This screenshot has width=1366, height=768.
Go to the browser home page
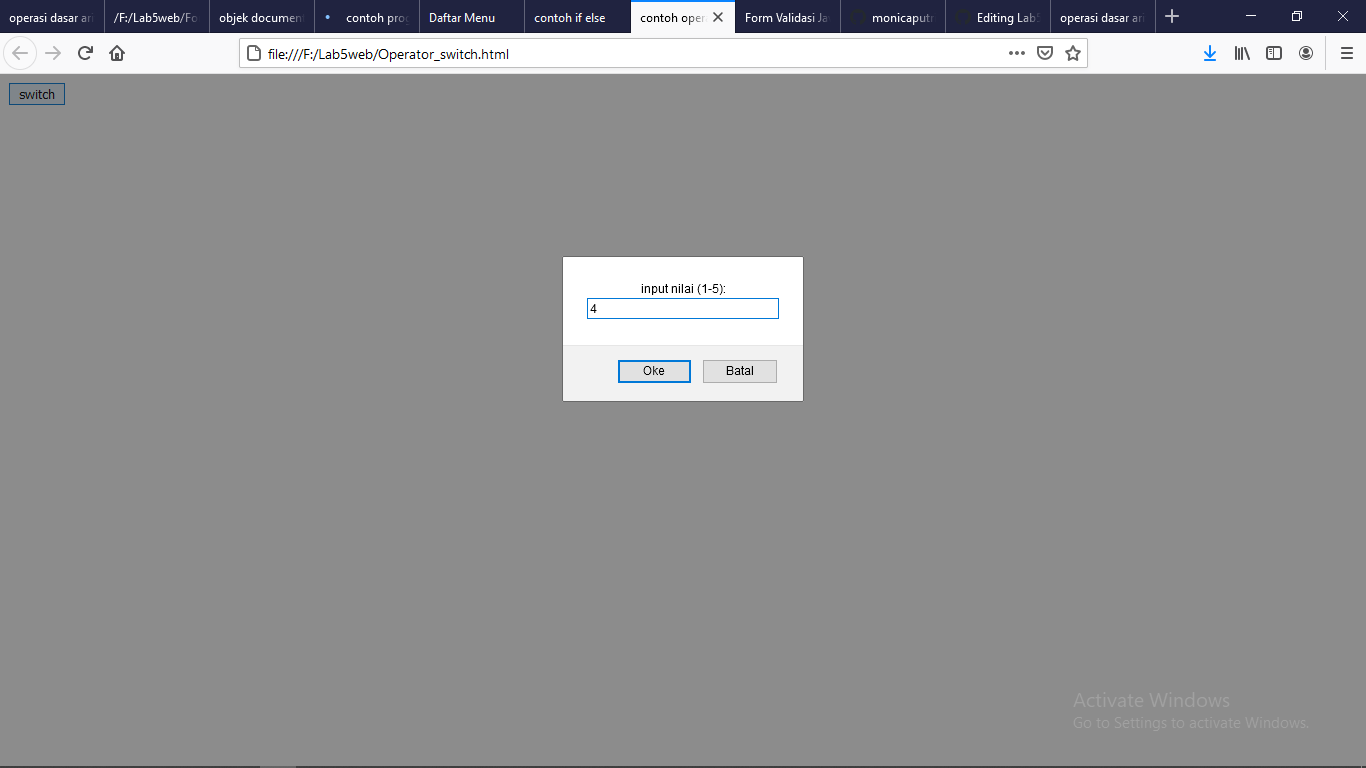click(117, 53)
